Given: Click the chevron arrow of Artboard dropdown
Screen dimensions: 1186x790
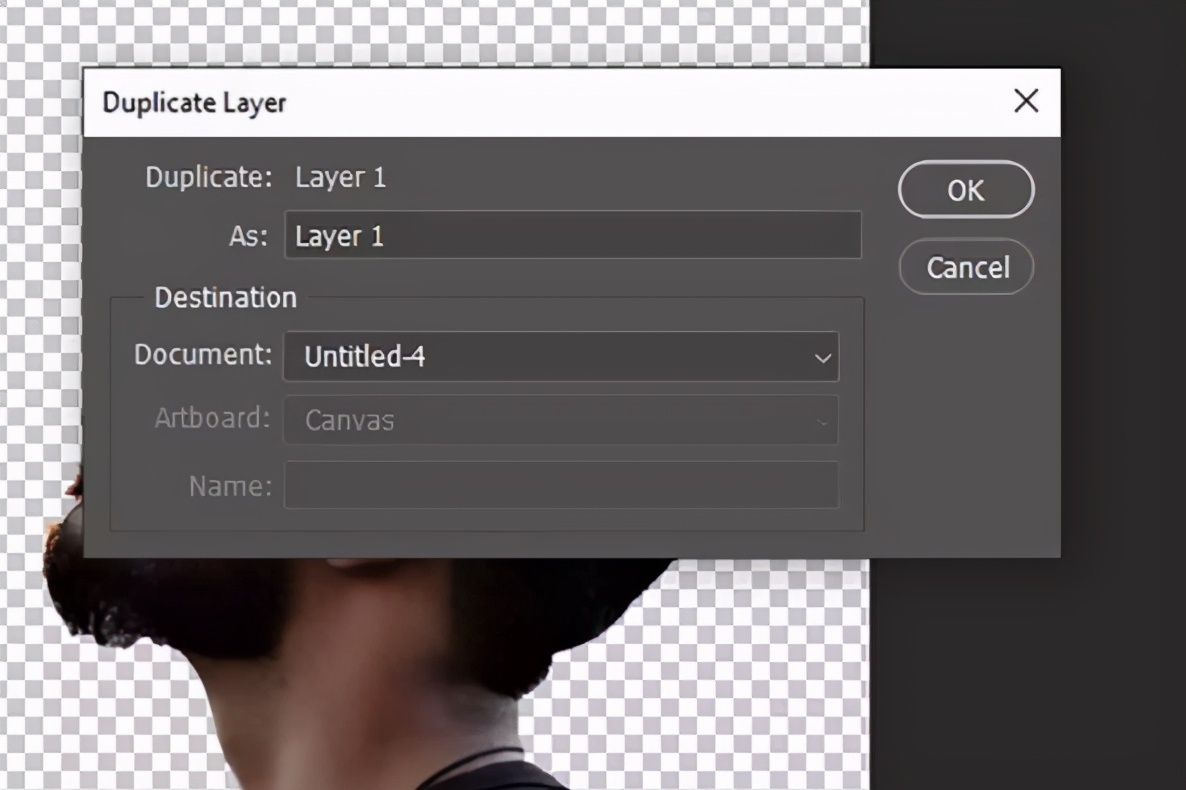Looking at the screenshot, I should pos(822,421).
